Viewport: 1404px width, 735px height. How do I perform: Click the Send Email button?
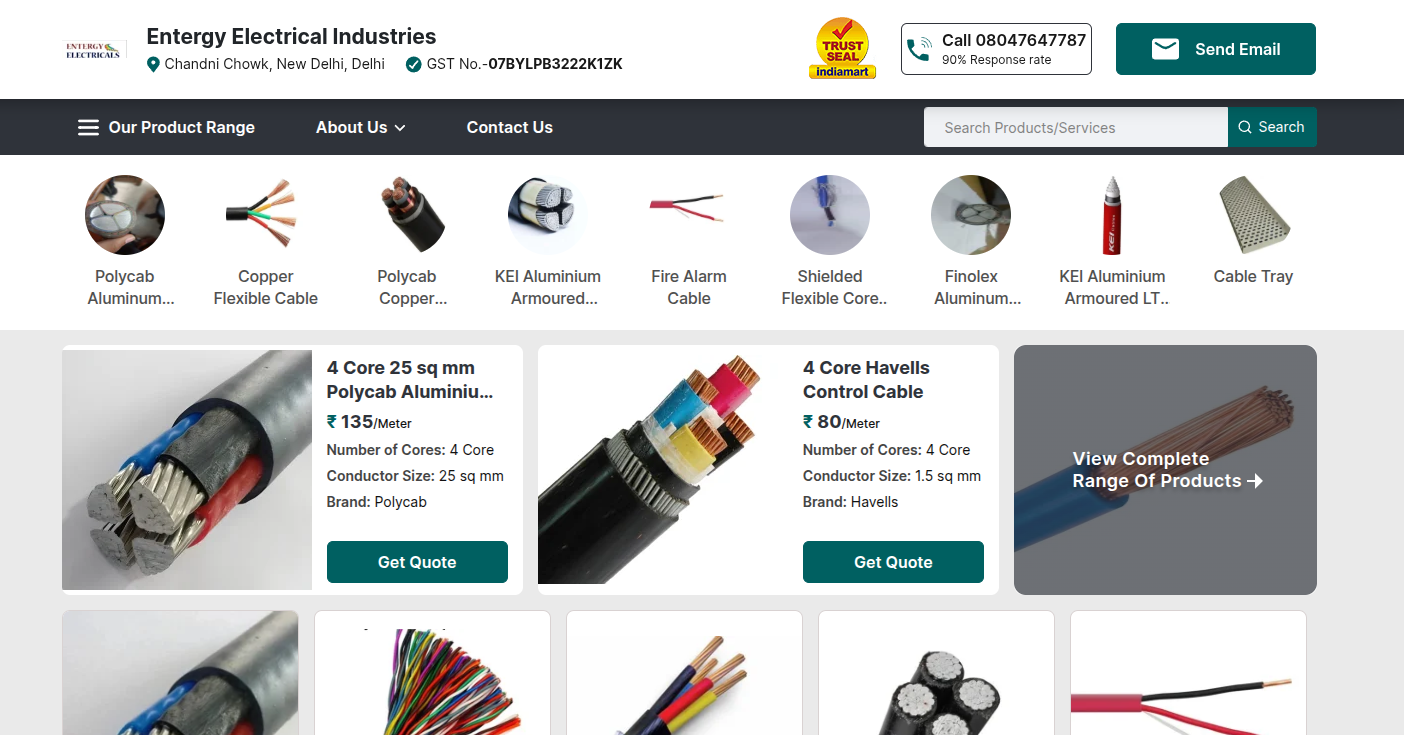(x=1215, y=49)
